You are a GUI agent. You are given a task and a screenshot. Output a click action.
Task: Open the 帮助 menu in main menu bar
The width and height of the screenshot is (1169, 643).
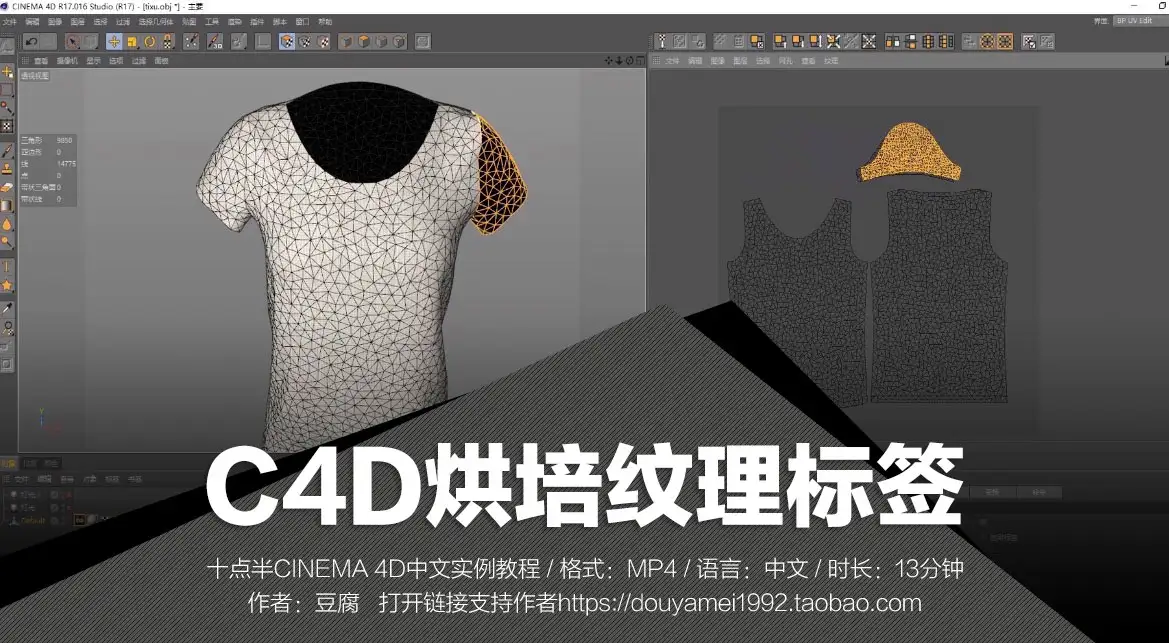pyautogui.click(x=325, y=22)
